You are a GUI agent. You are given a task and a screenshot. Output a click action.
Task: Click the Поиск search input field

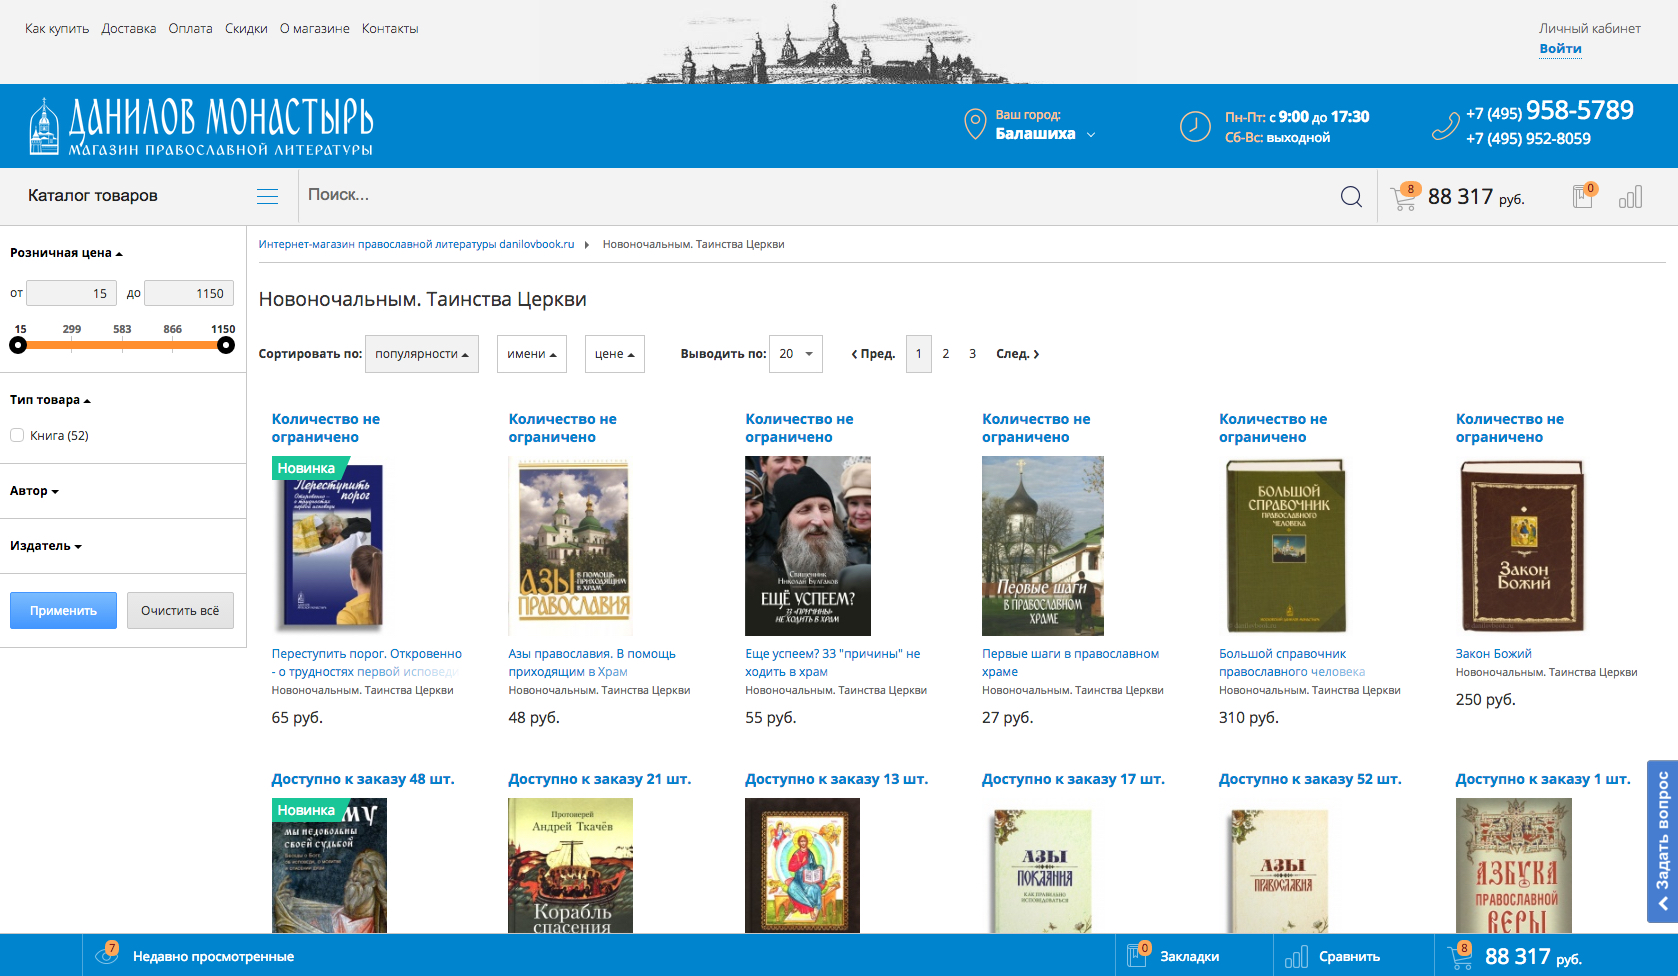coord(800,195)
